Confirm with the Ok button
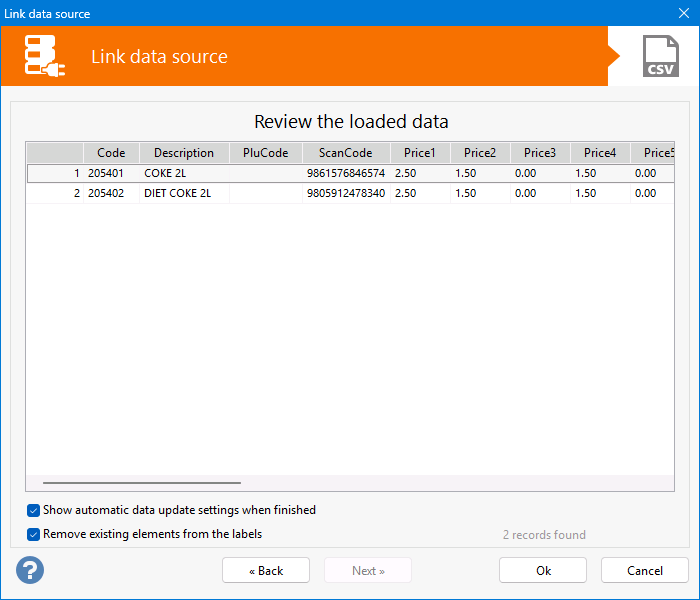Screen dimensions: 700x600 (542, 570)
